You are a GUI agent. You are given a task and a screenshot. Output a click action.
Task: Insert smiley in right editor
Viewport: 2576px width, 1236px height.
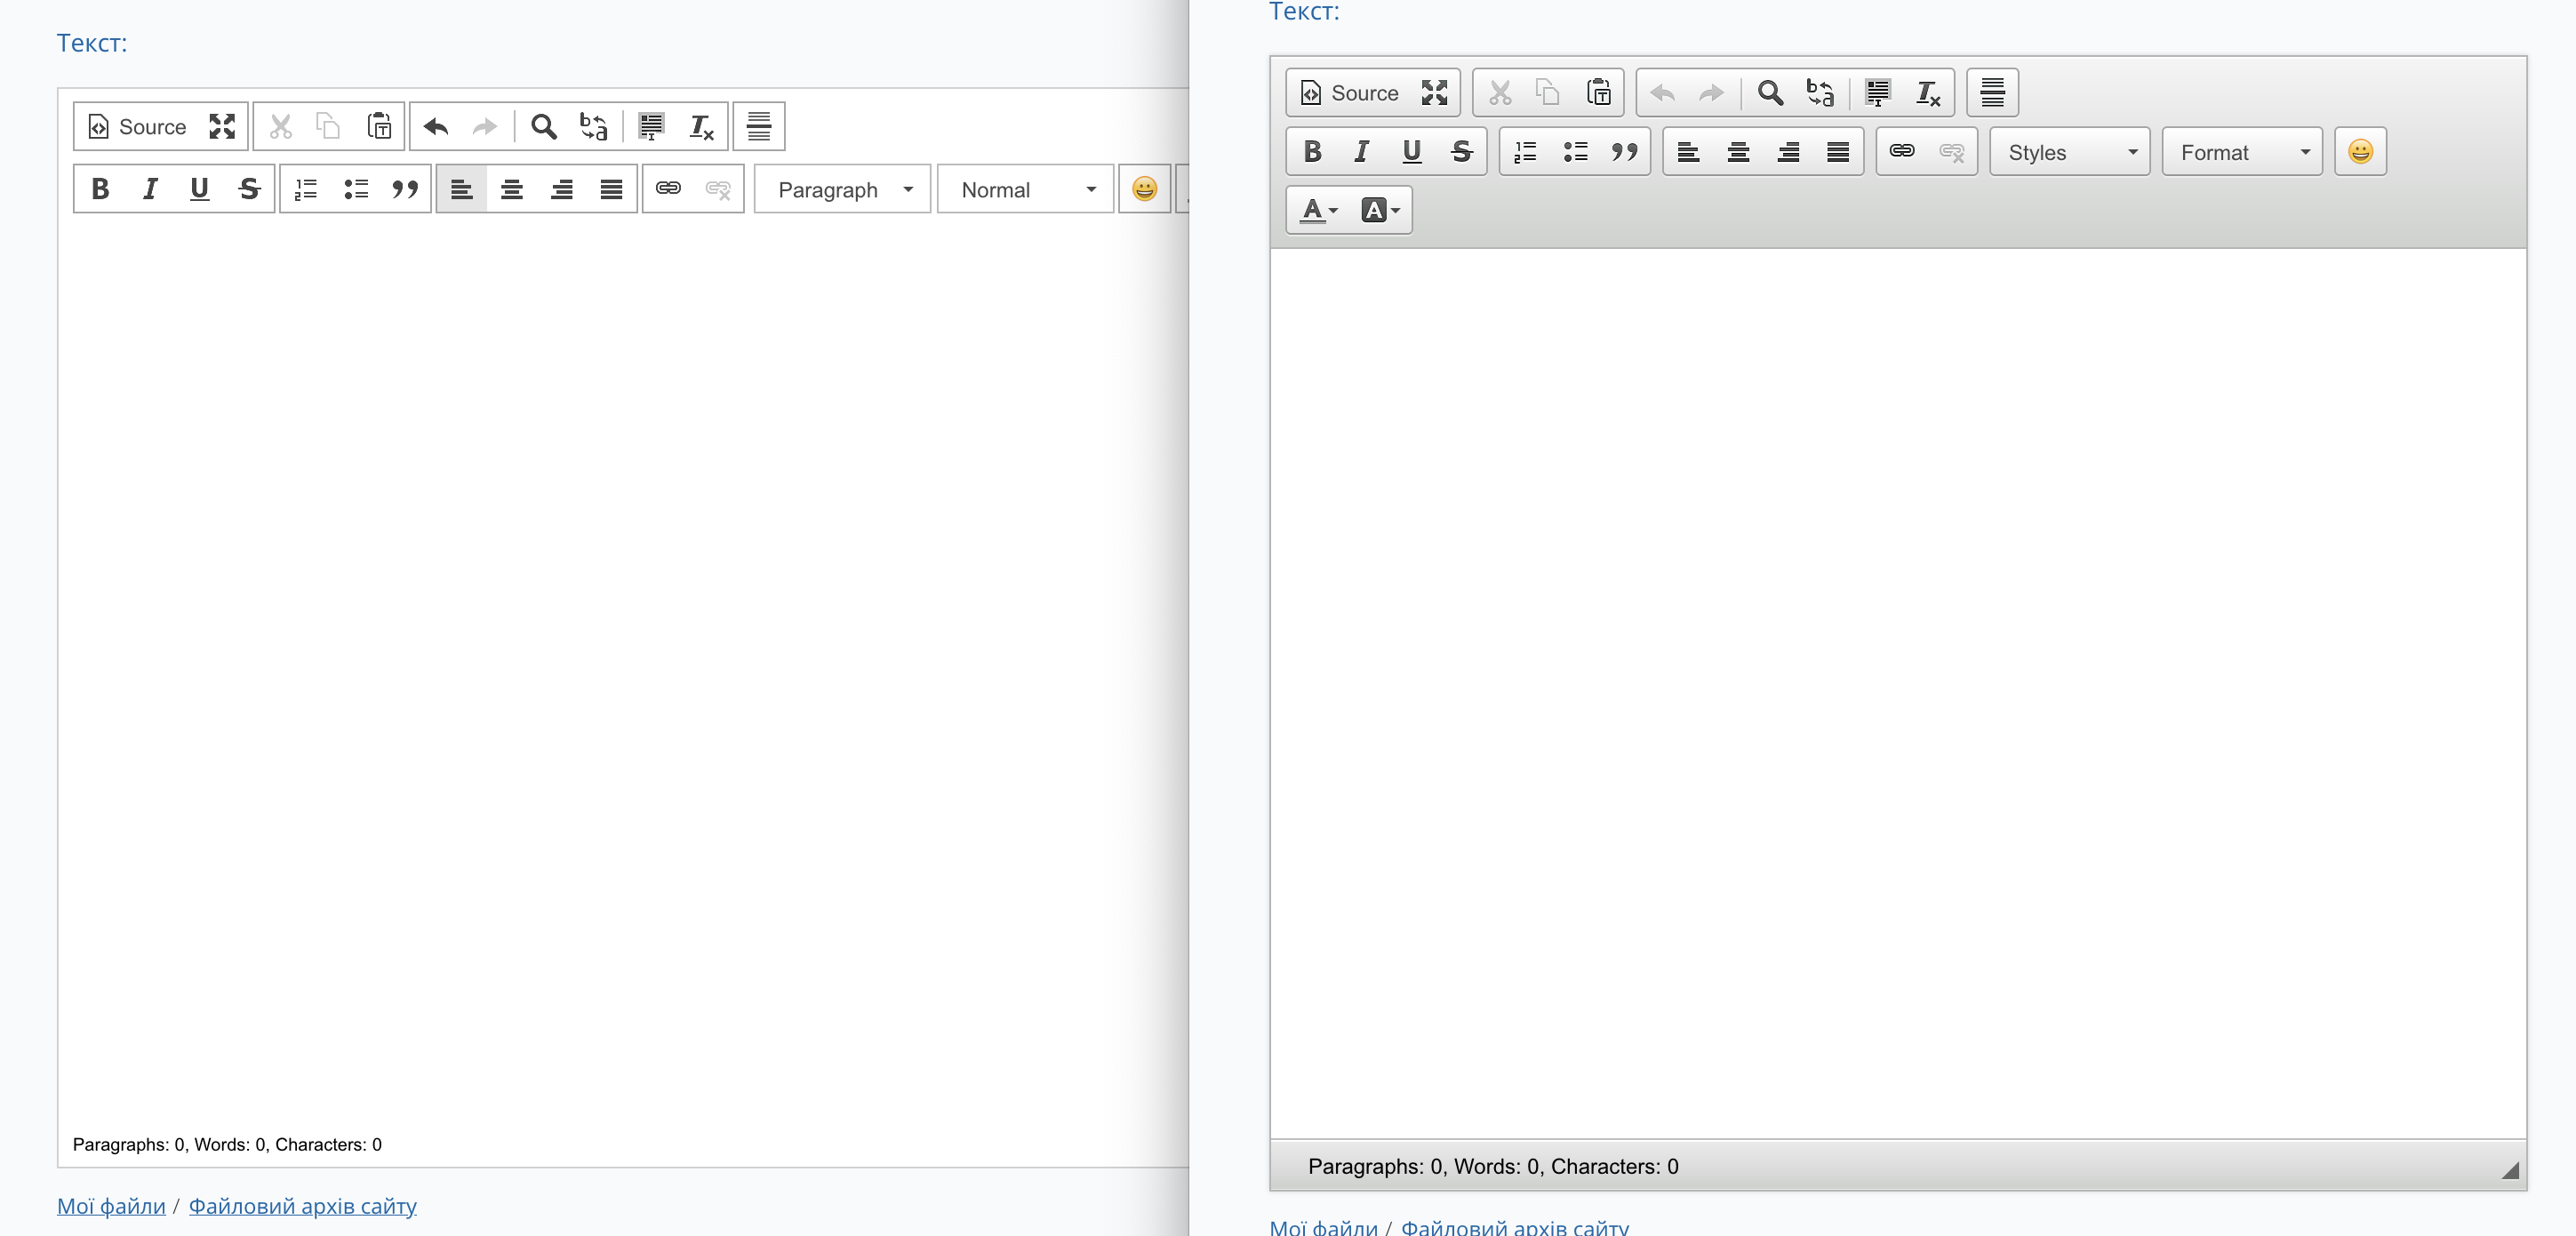tap(2360, 152)
